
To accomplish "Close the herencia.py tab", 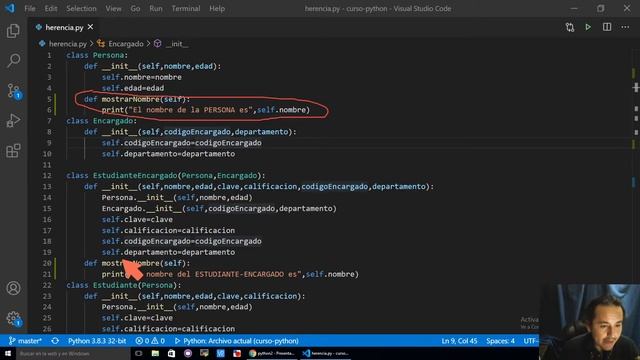I will tap(90, 27).
